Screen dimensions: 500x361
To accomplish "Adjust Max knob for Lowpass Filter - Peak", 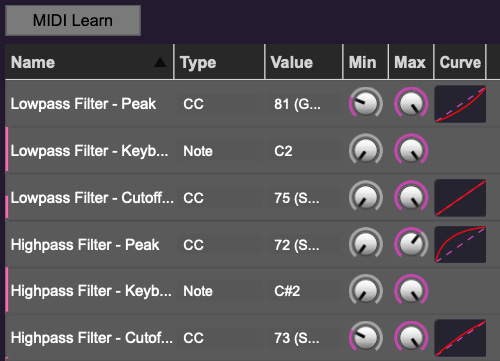I will [411, 103].
